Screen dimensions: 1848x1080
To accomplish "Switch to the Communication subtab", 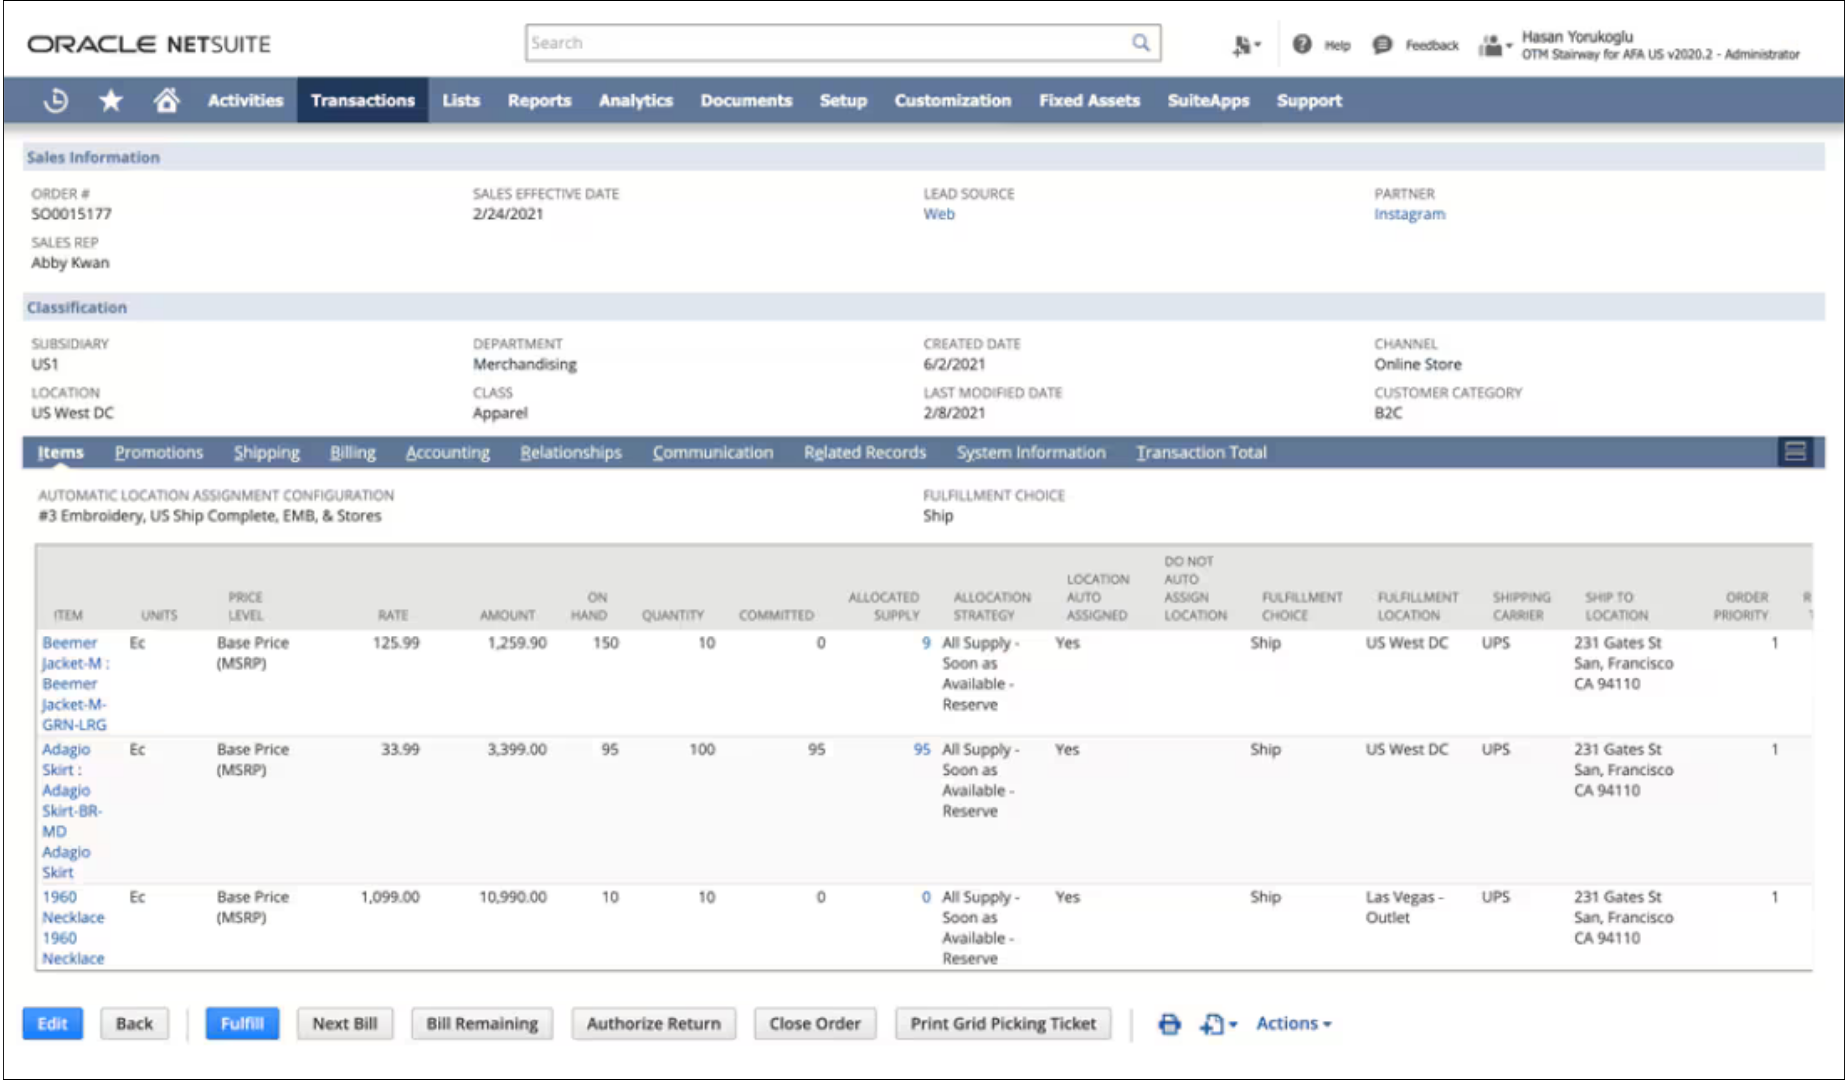I will coord(713,452).
